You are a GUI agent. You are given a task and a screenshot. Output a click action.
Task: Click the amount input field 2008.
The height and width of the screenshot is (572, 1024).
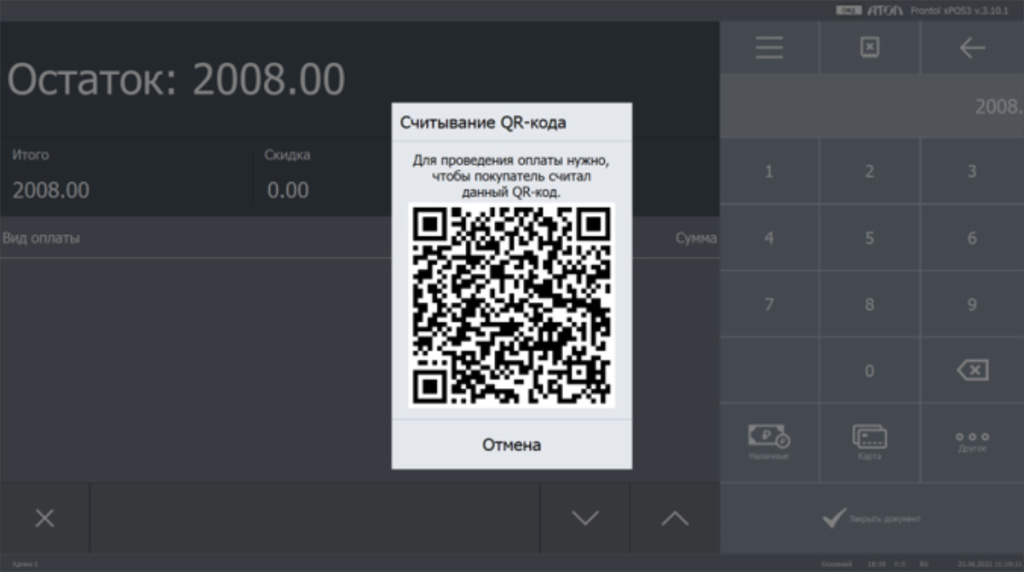pyautogui.click(x=872, y=106)
